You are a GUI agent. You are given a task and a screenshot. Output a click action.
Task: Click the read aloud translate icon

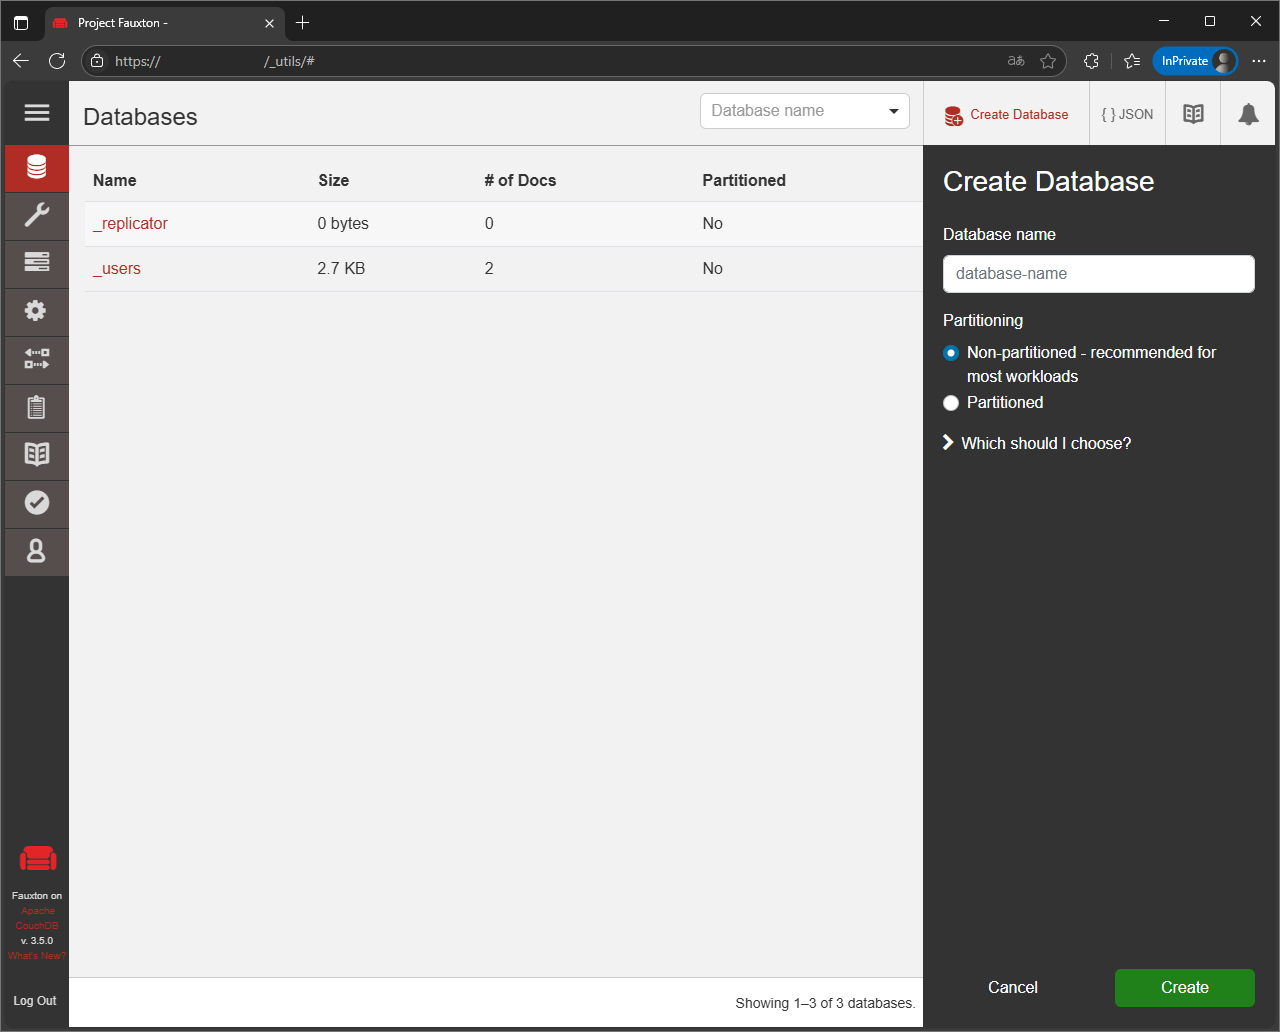point(1016,61)
